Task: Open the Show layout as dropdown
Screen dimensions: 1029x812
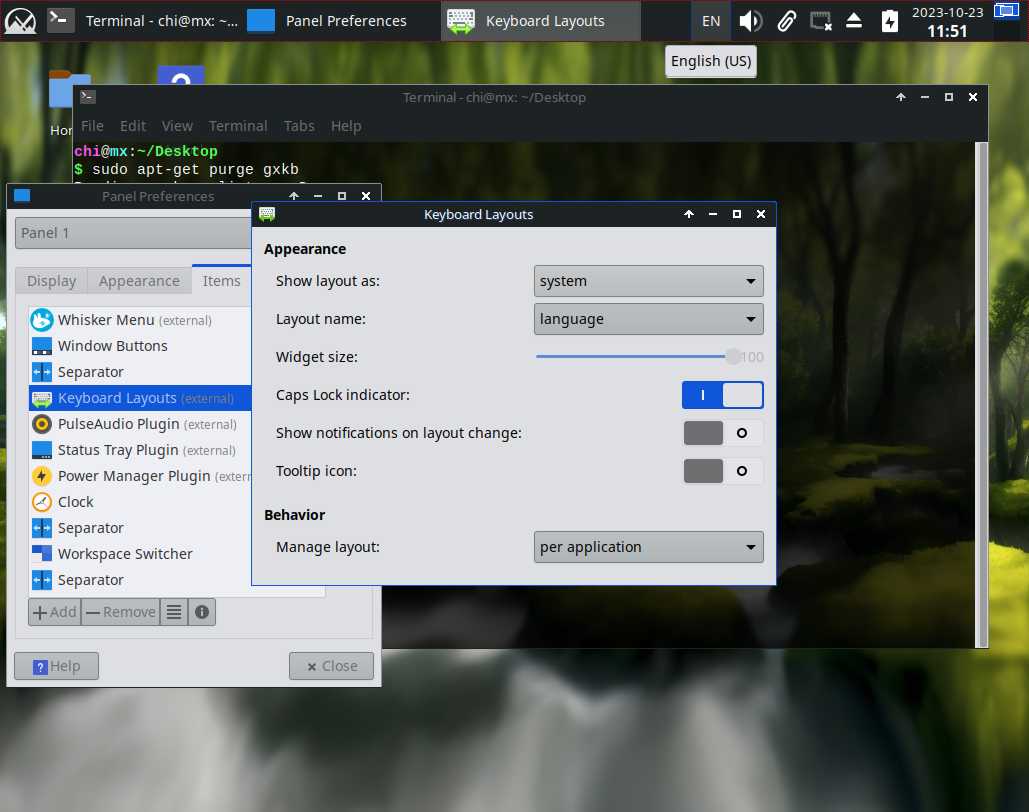Action: click(648, 281)
